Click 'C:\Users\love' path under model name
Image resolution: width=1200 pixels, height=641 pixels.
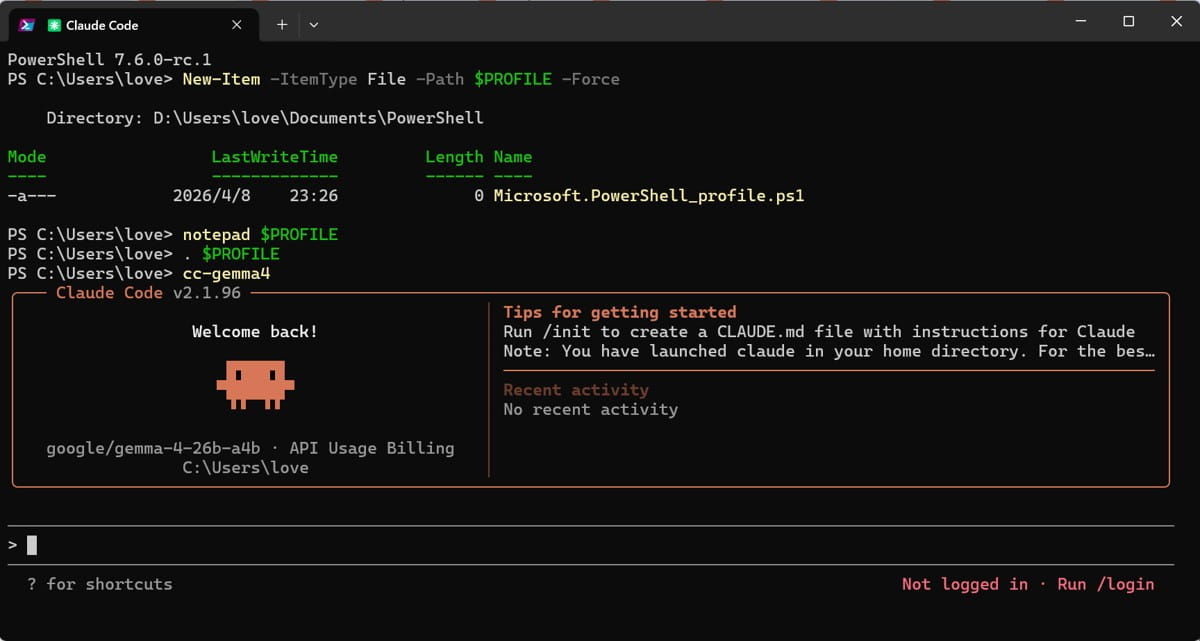(x=246, y=468)
